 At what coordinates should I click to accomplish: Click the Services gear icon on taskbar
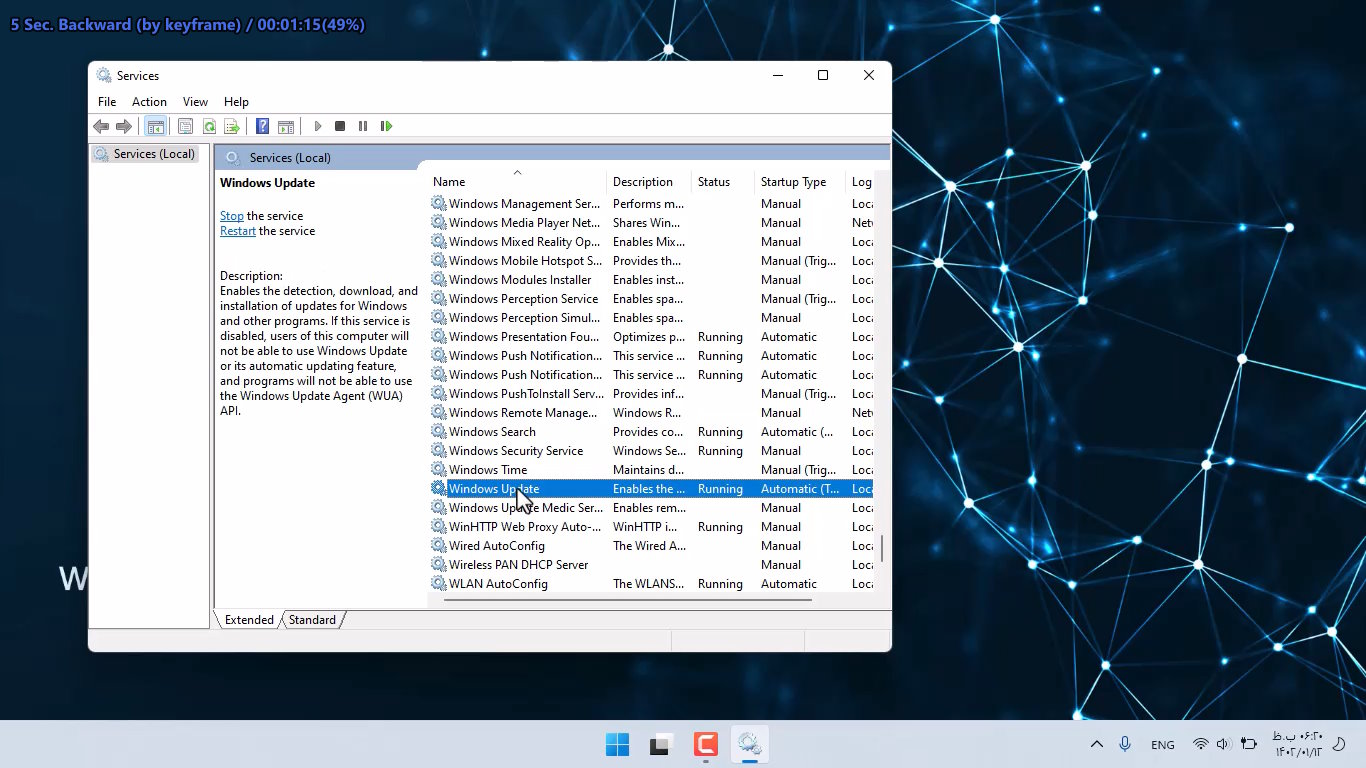750,745
